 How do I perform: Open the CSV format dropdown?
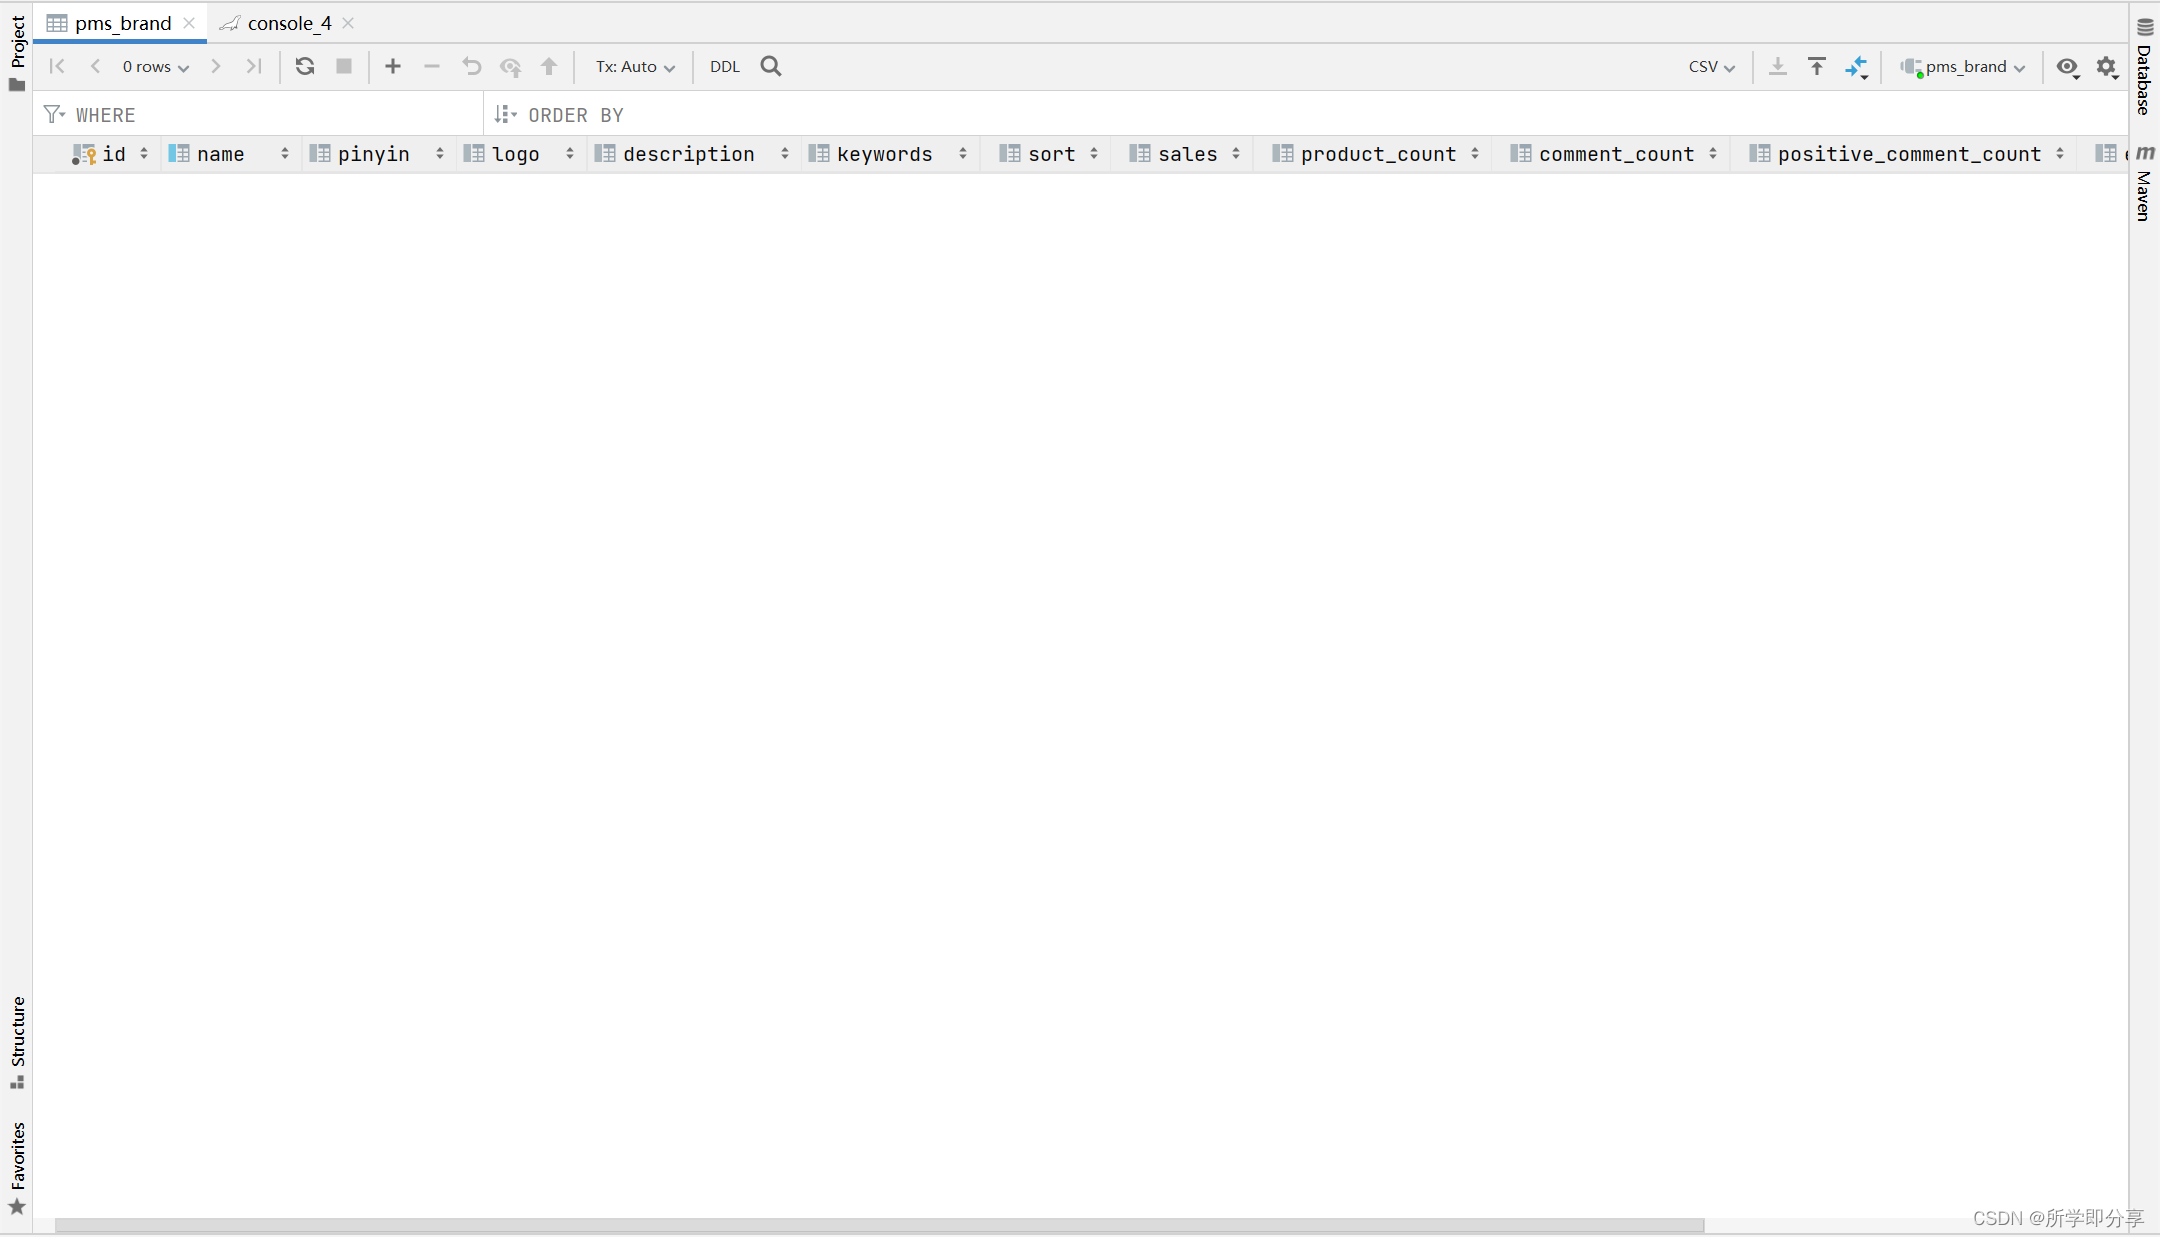point(1711,66)
